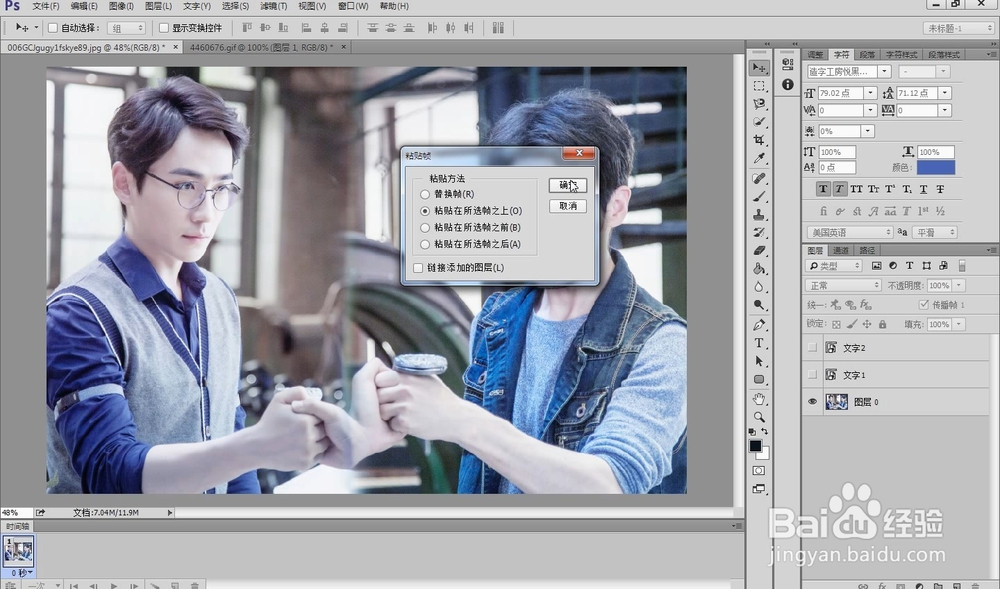This screenshot has height=589, width=1000.
Task: Open the 未标题-1 workspace dropdown
Action: pos(959,28)
